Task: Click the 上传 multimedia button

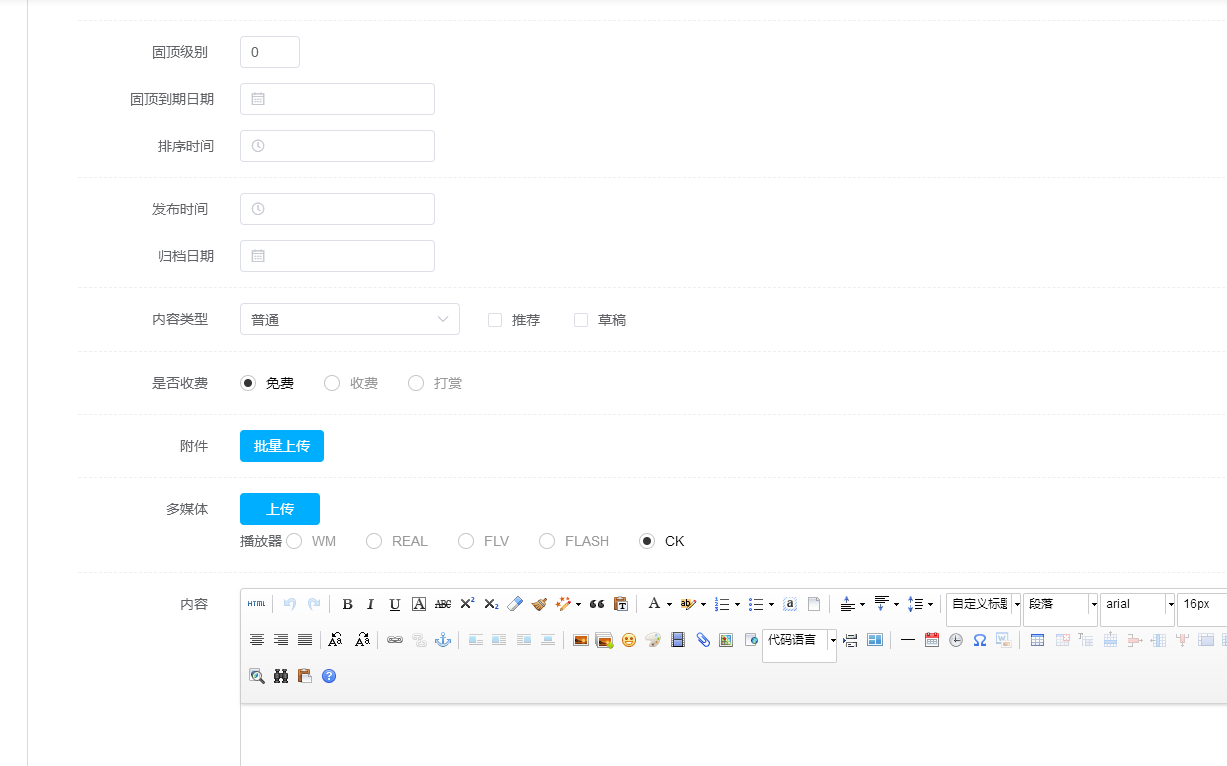Action: tap(280, 509)
